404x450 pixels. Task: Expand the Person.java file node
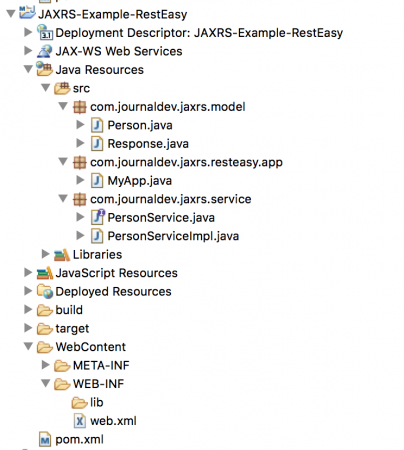point(80,125)
